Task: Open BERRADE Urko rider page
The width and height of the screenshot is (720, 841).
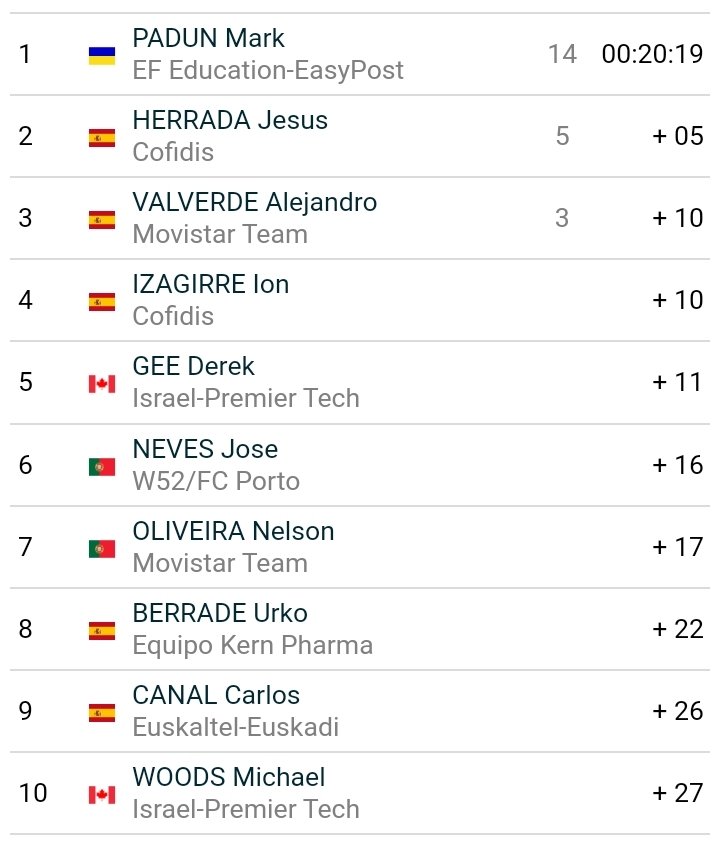Action: click(219, 613)
